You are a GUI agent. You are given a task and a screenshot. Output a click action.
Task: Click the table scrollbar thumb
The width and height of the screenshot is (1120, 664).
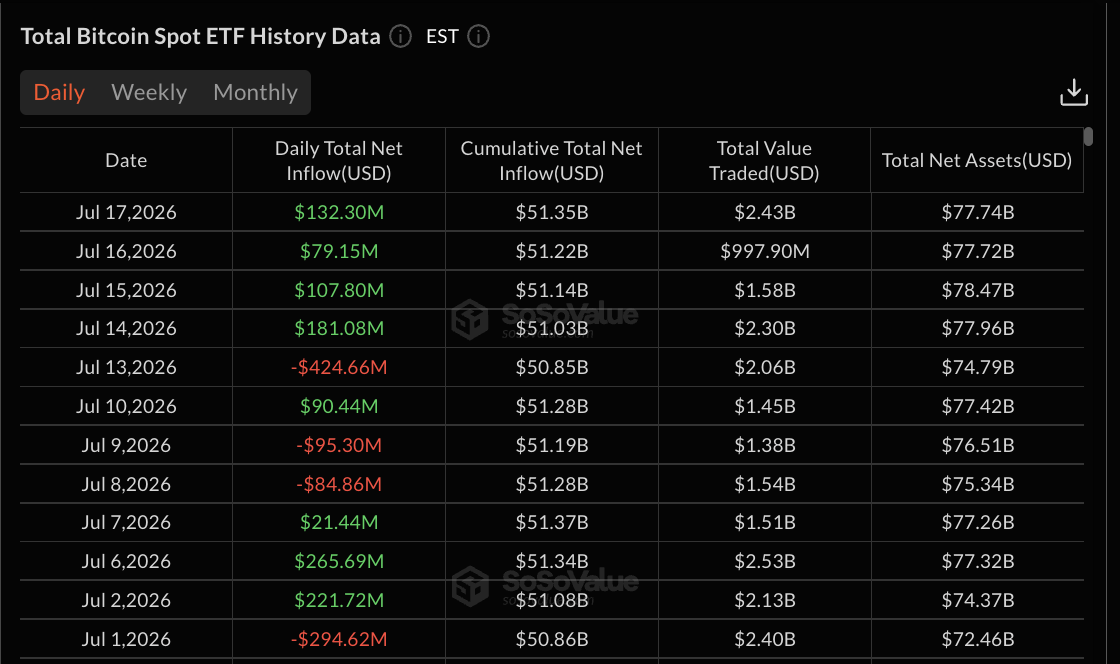1088,136
